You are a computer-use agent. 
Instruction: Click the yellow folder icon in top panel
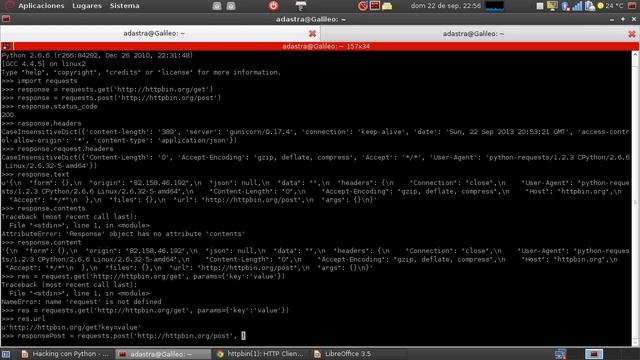click(387, 6)
